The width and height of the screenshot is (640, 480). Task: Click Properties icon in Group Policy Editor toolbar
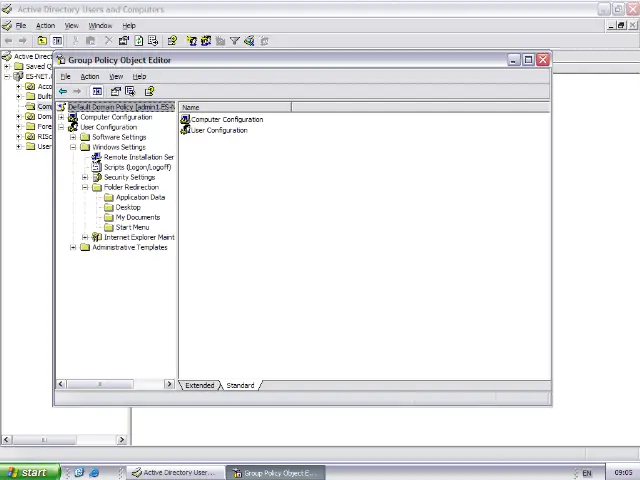pos(116,91)
